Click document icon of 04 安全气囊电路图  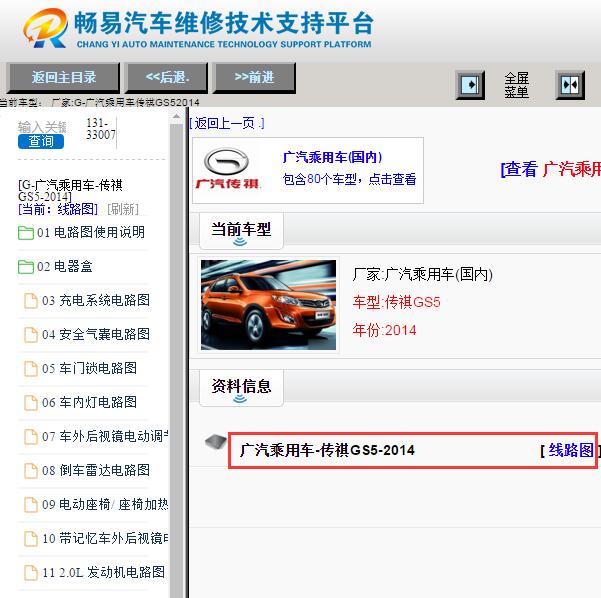coord(31,335)
